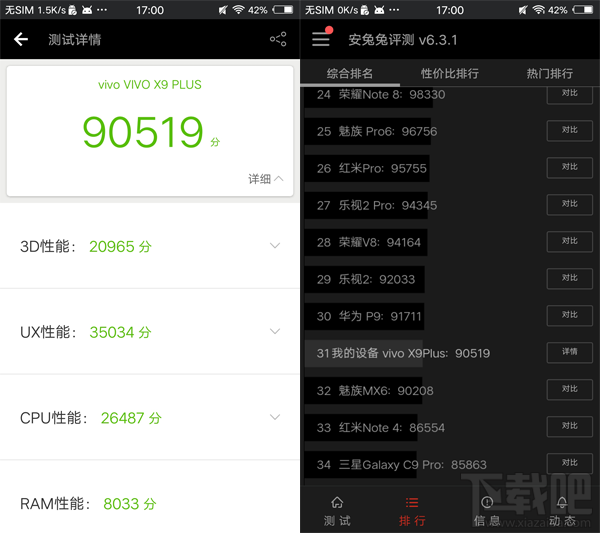The width and height of the screenshot is (600, 533).
Task: Compare with 荣耀Note 8 via 对比
Action: point(569,94)
